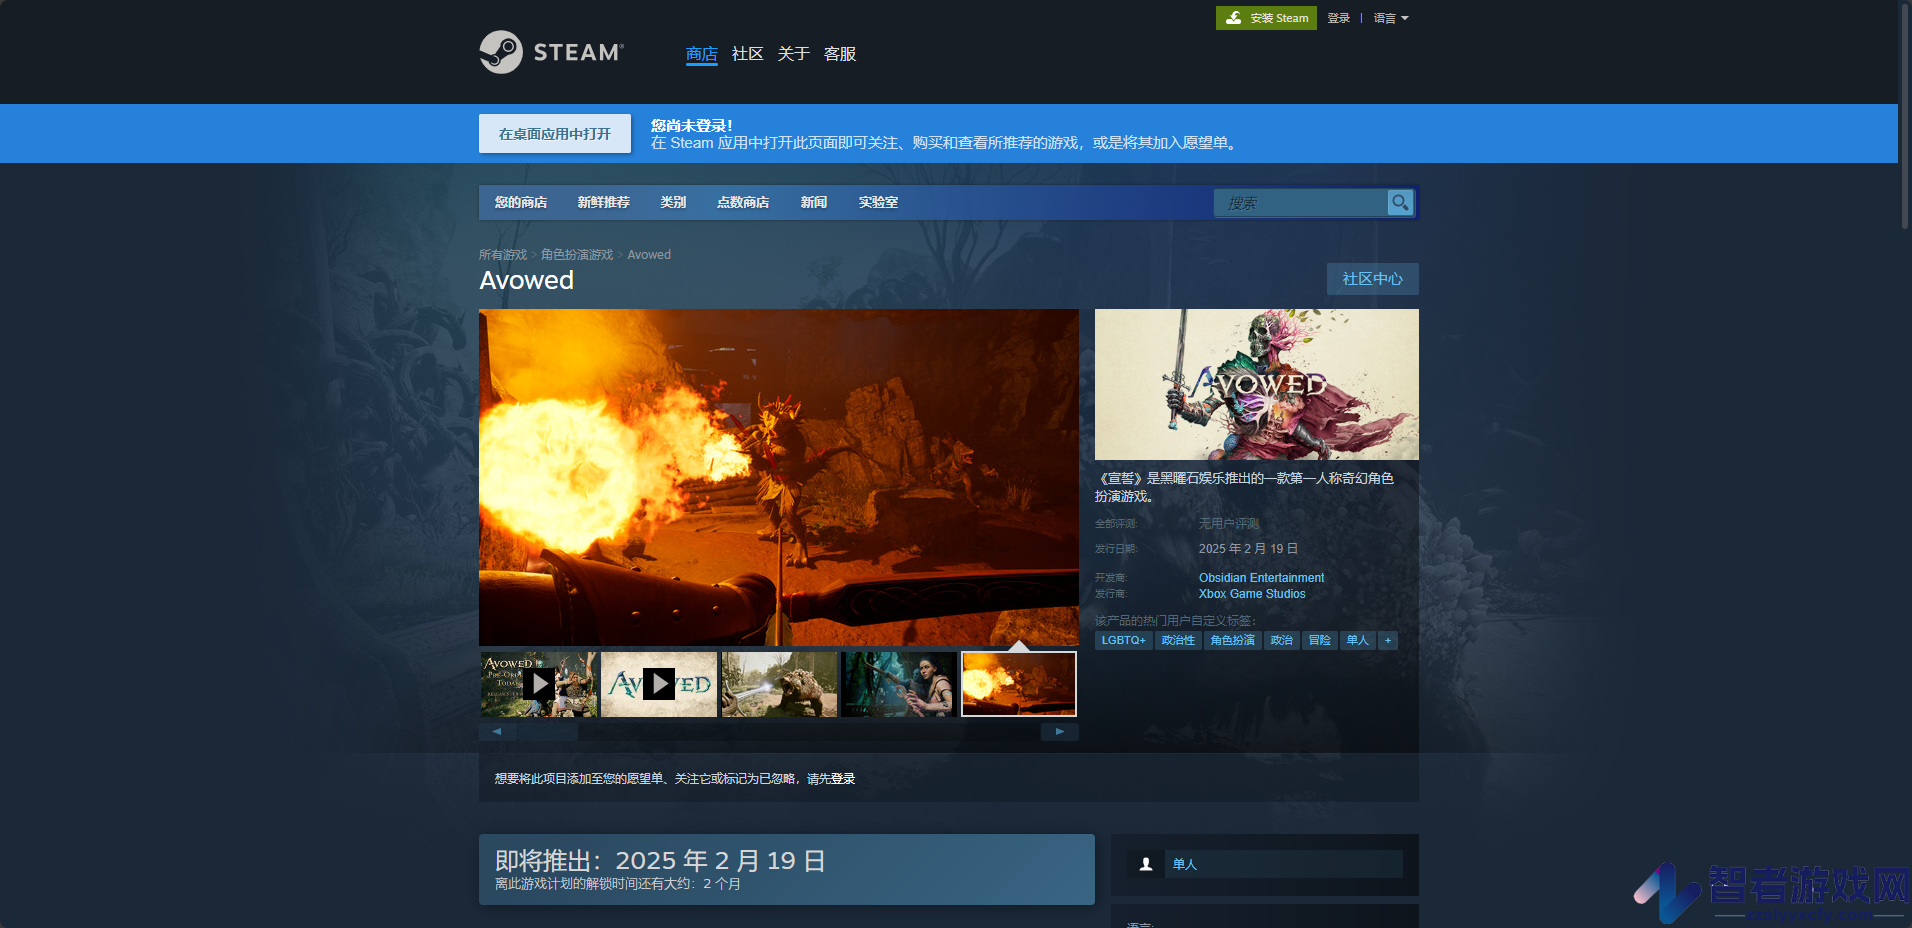Open the Obsidian Entertainment developer link
Viewport: 1912px width, 928px height.
(x=1261, y=578)
